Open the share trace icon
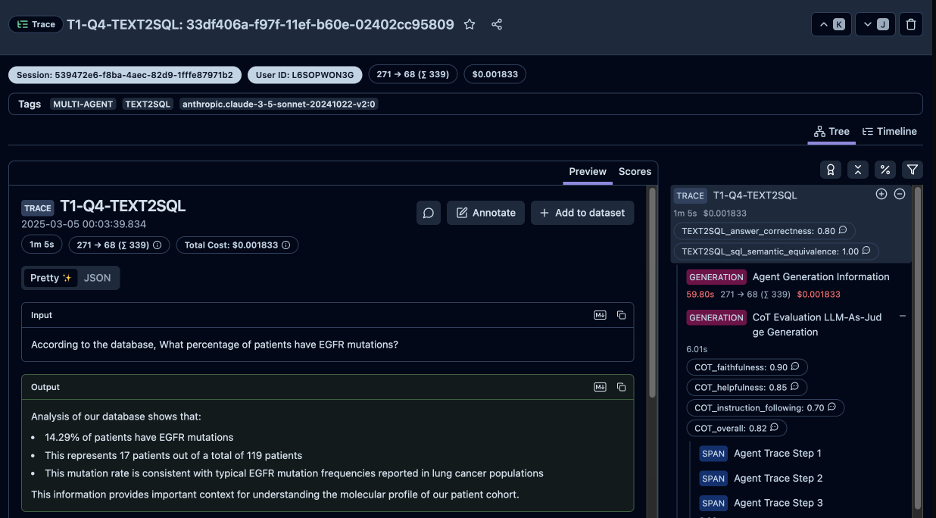The image size is (936, 518). coord(497,24)
